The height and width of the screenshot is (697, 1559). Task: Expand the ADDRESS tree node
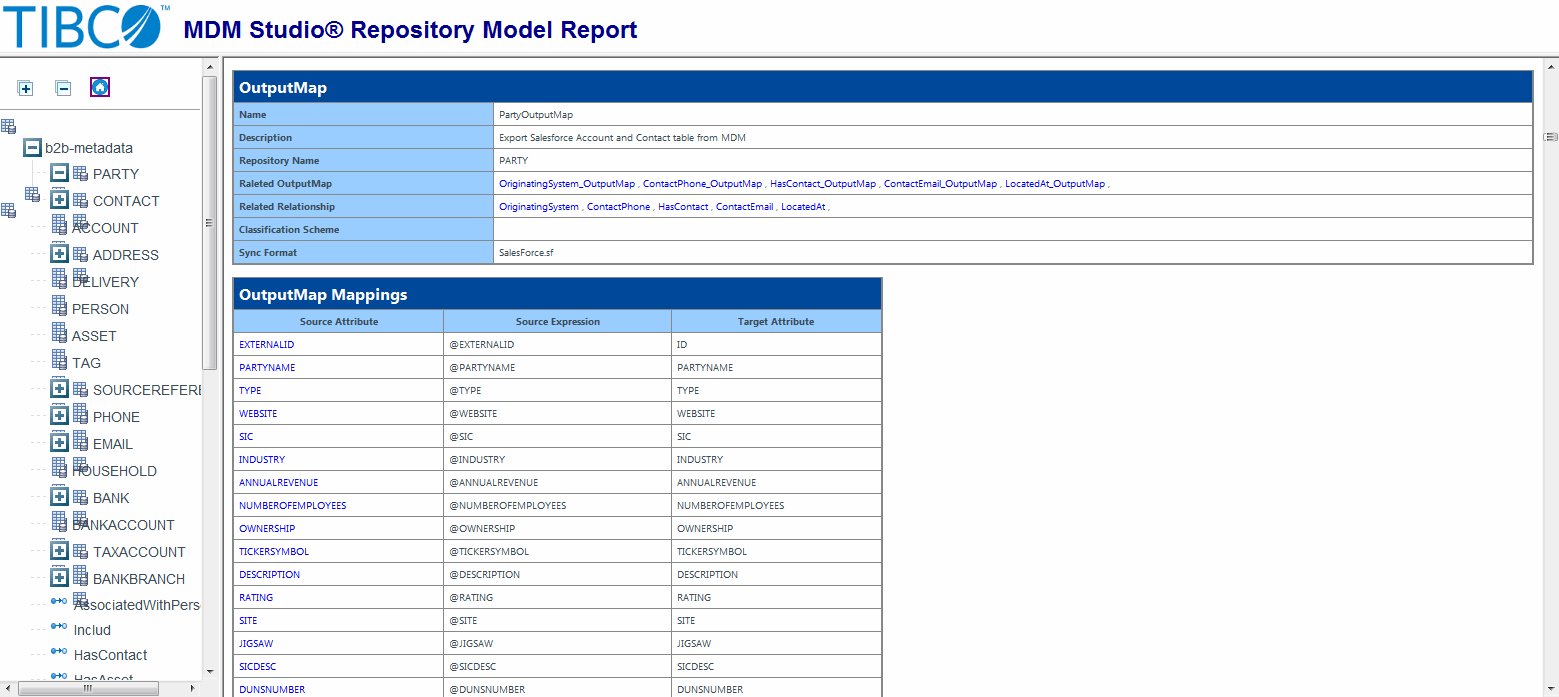tap(59, 254)
